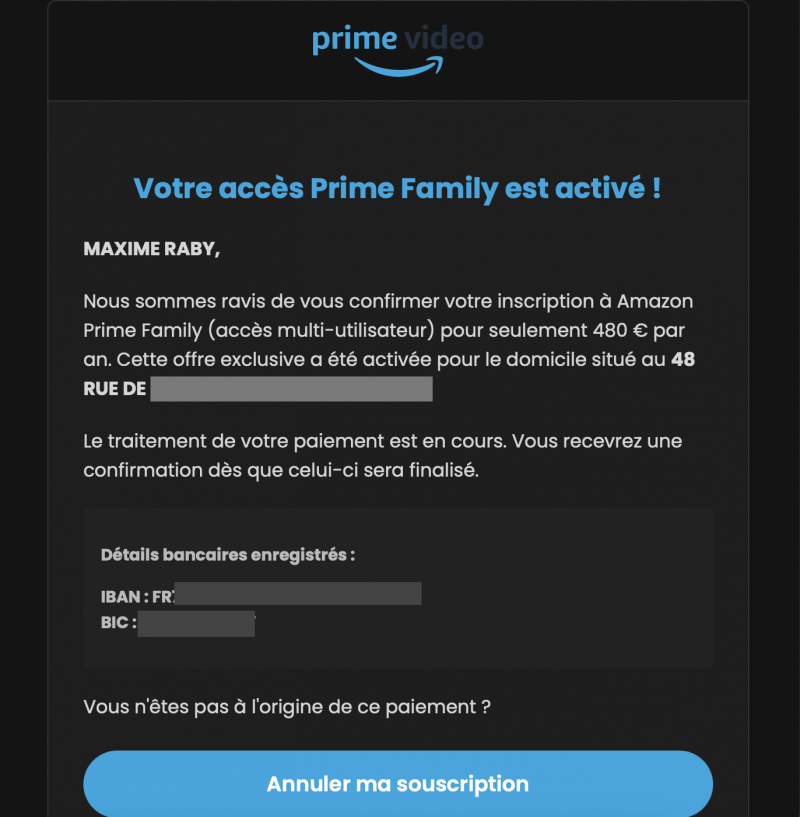The width and height of the screenshot is (800, 817).
Task: Click the Amazon smile arrow under the logo
Action: tap(398, 66)
